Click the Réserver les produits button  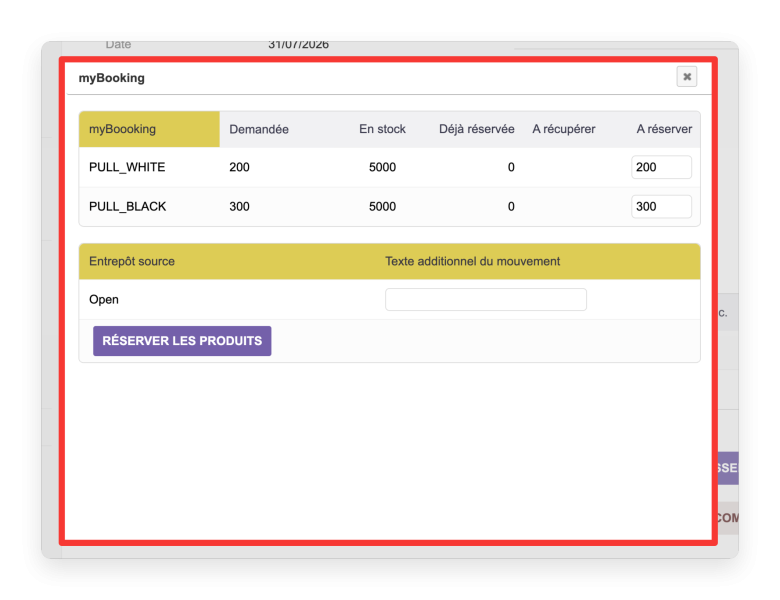click(x=182, y=341)
